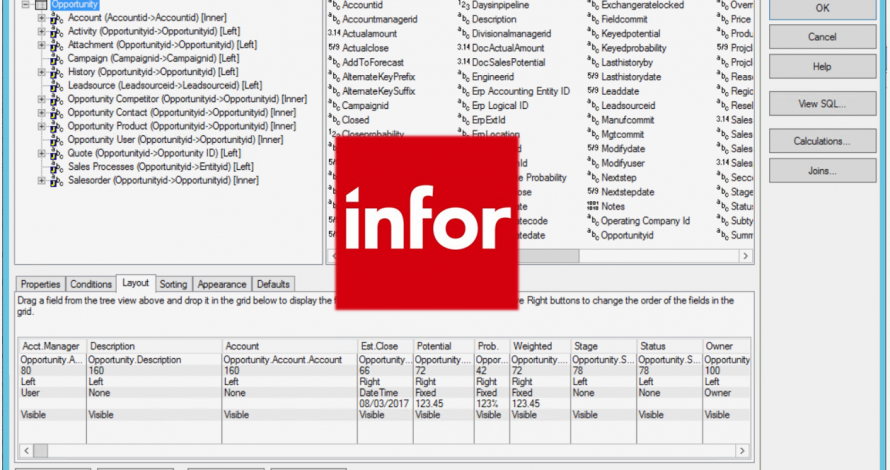Image resolution: width=890 pixels, height=470 pixels.
Task: Click the View SQL... button
Action: (822, 104)
